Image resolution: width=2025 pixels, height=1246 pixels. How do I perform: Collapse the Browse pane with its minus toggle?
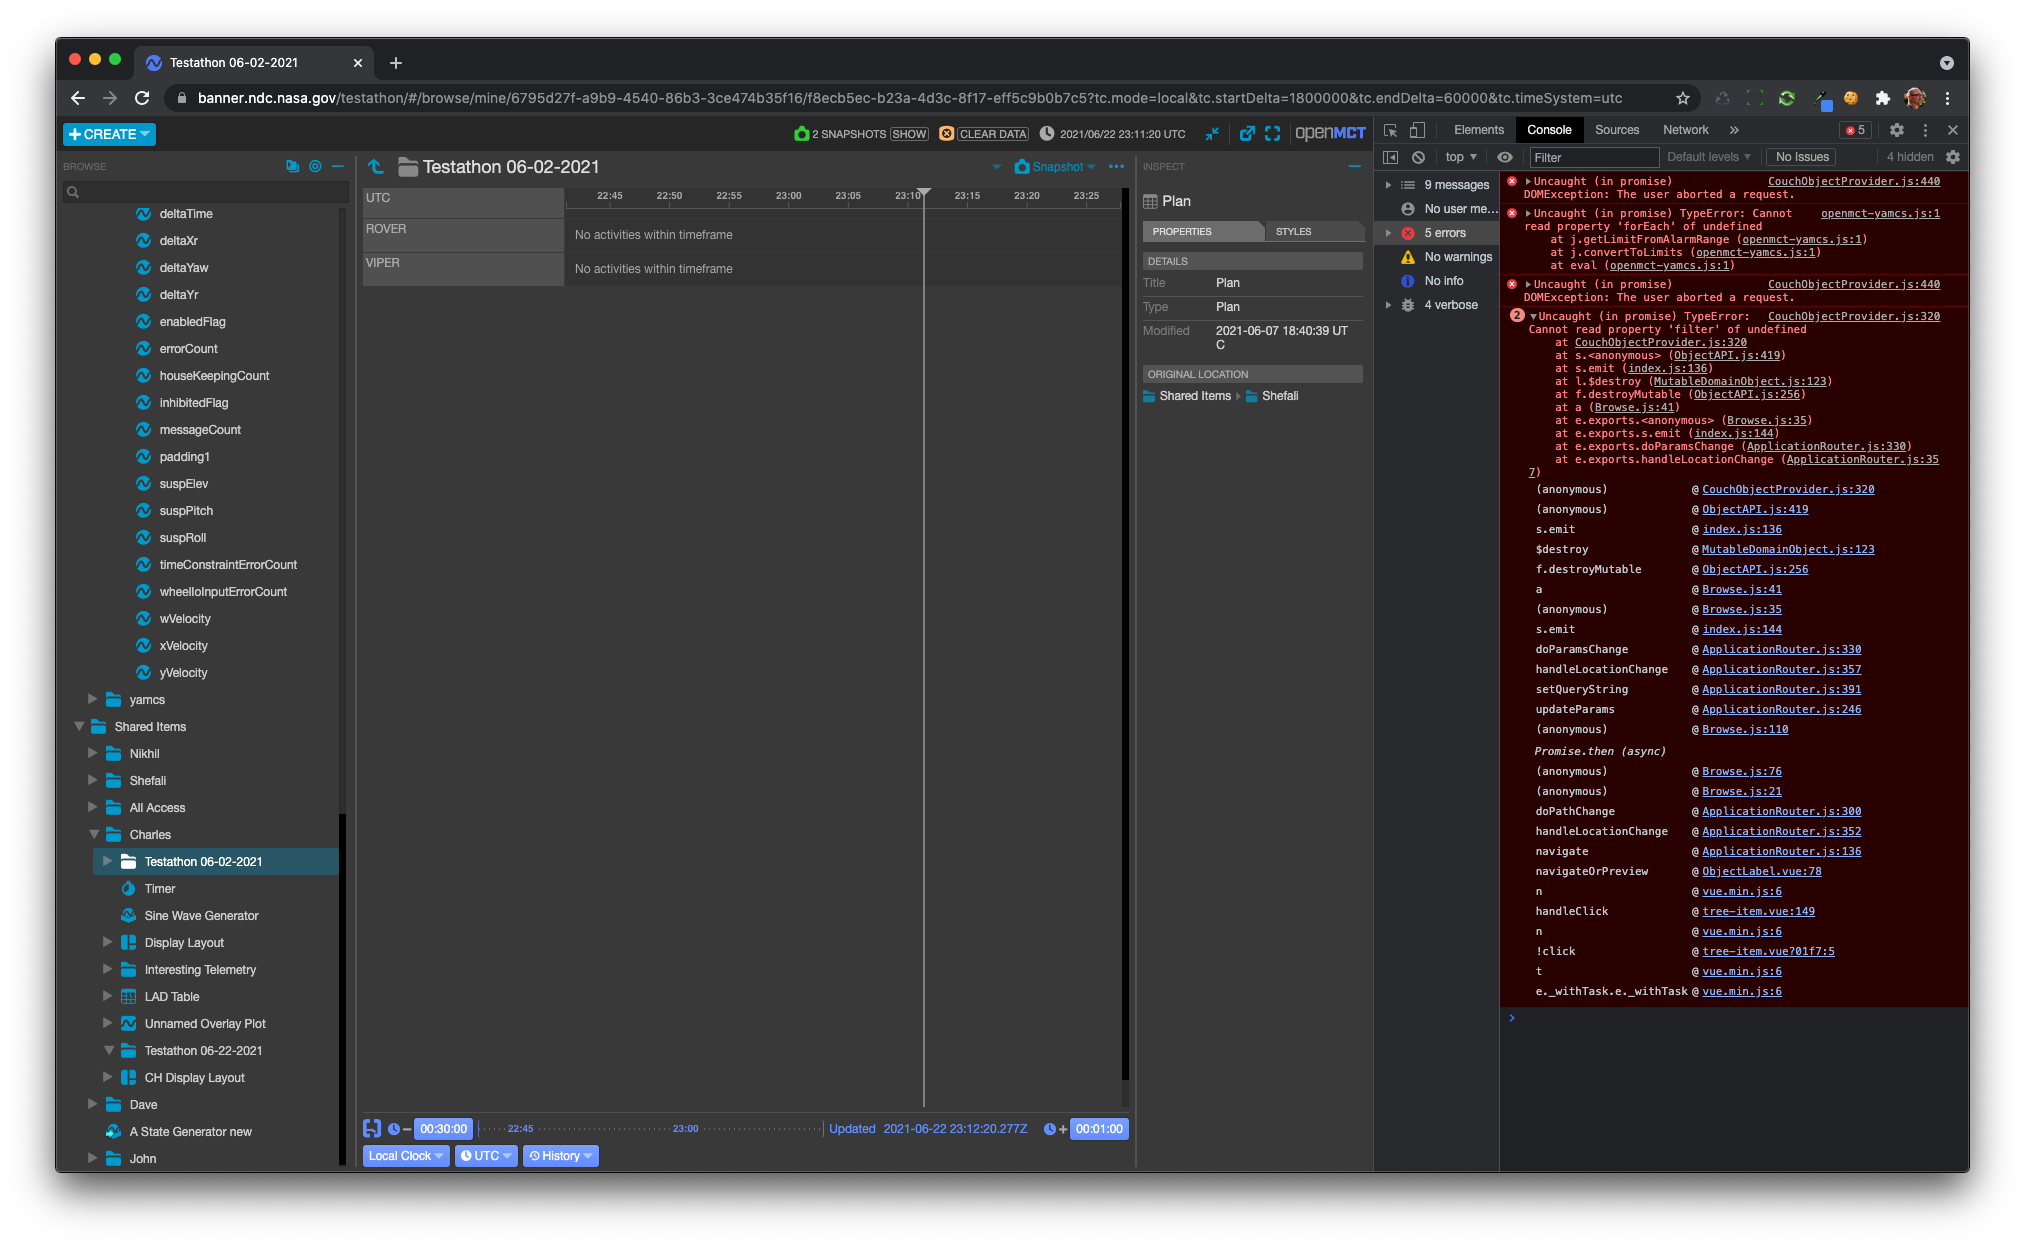pyautogui.click(x=338, y=166)
